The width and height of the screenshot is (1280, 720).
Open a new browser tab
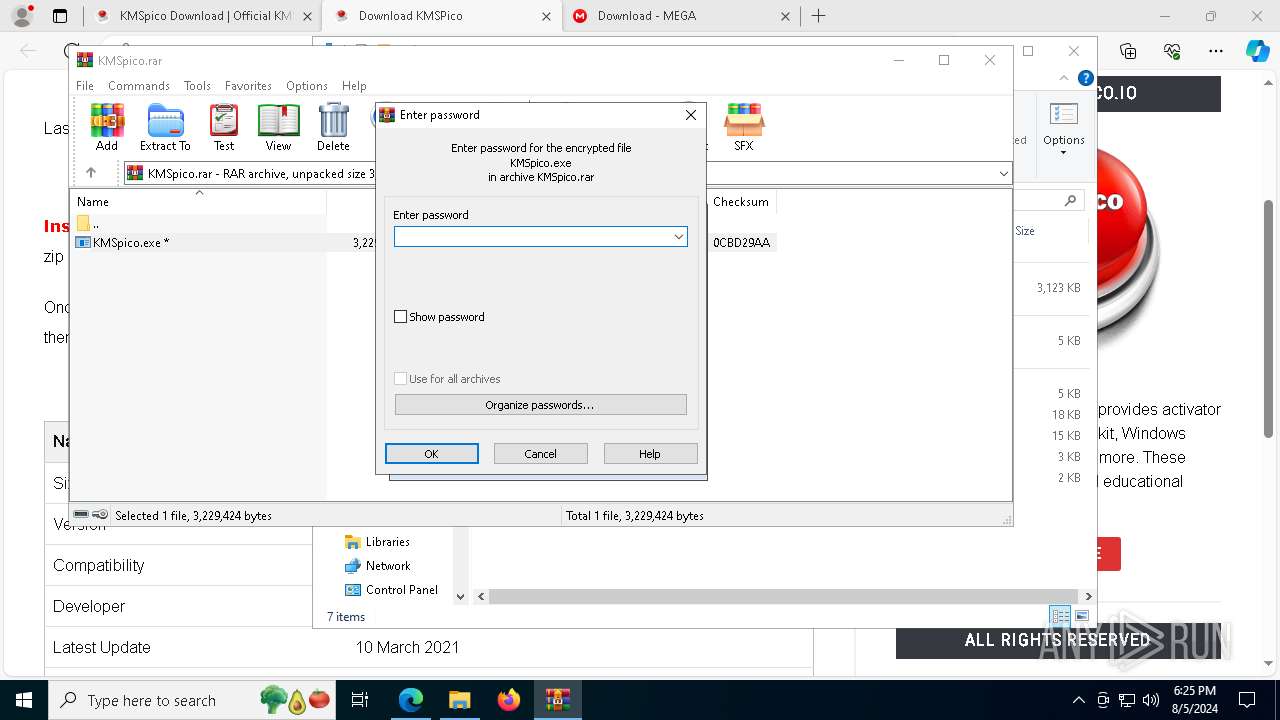click(818, 16)
